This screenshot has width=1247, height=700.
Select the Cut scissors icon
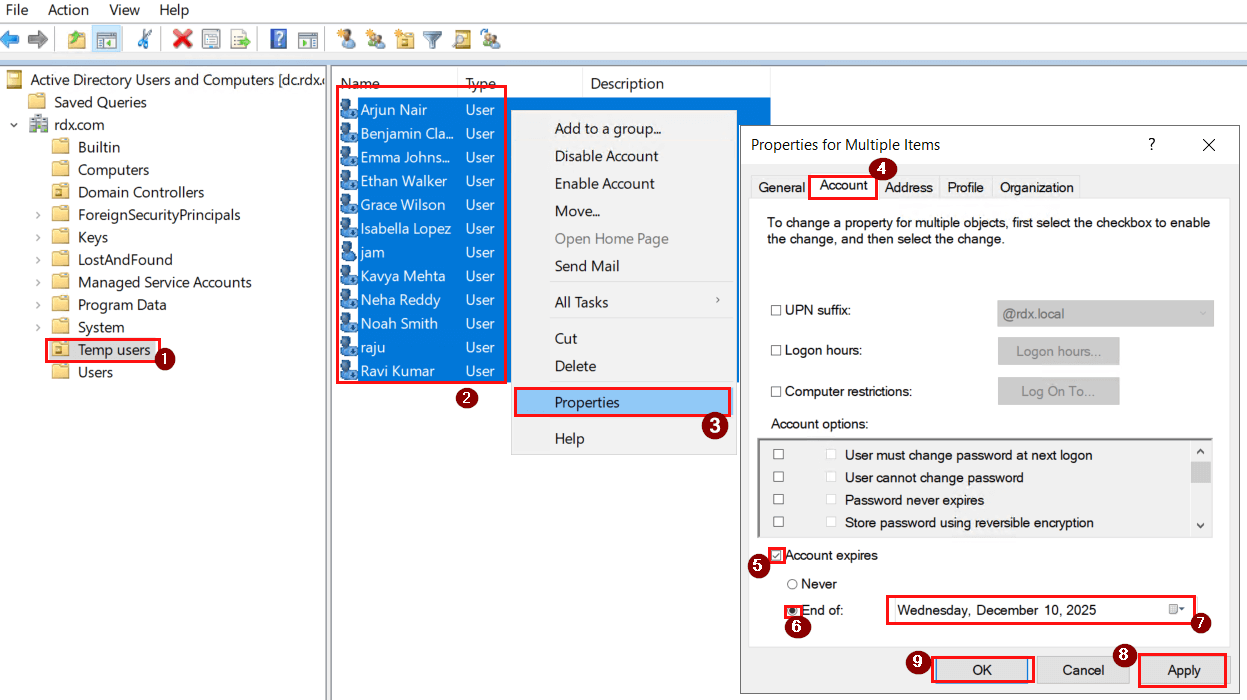(144, 39)
